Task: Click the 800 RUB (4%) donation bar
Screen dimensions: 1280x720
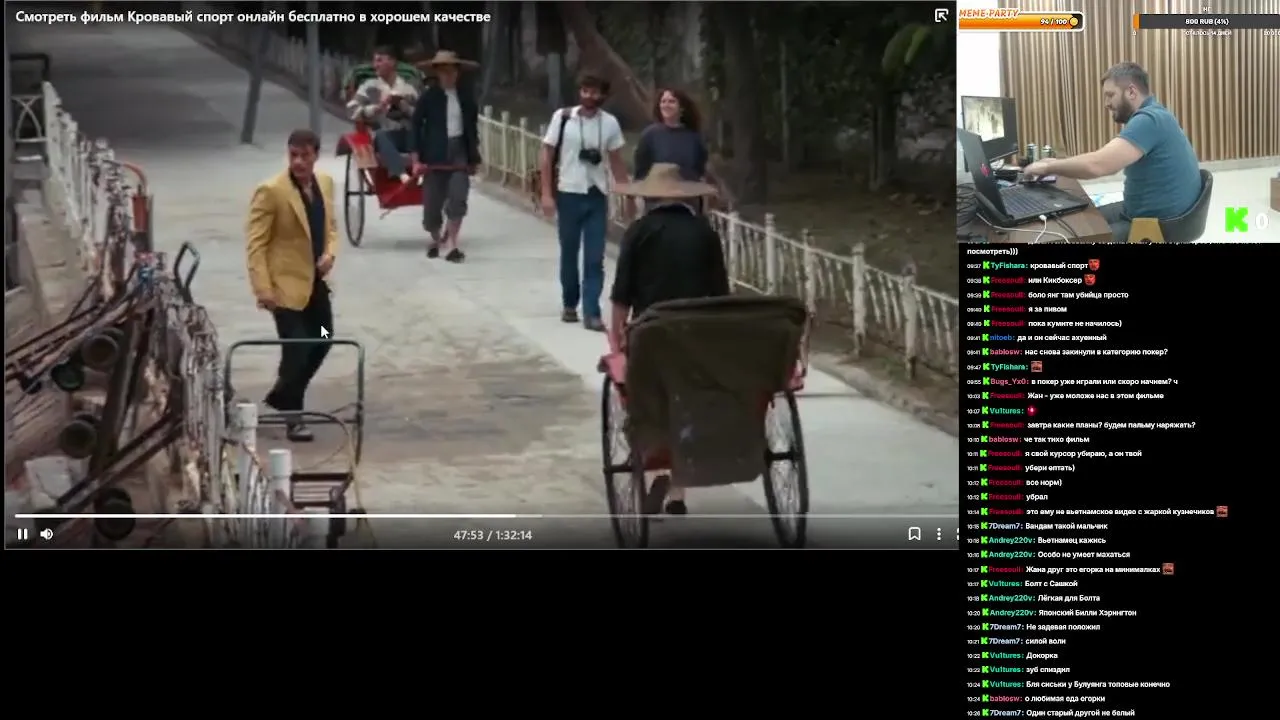Action: click(x=1206, y=21)
